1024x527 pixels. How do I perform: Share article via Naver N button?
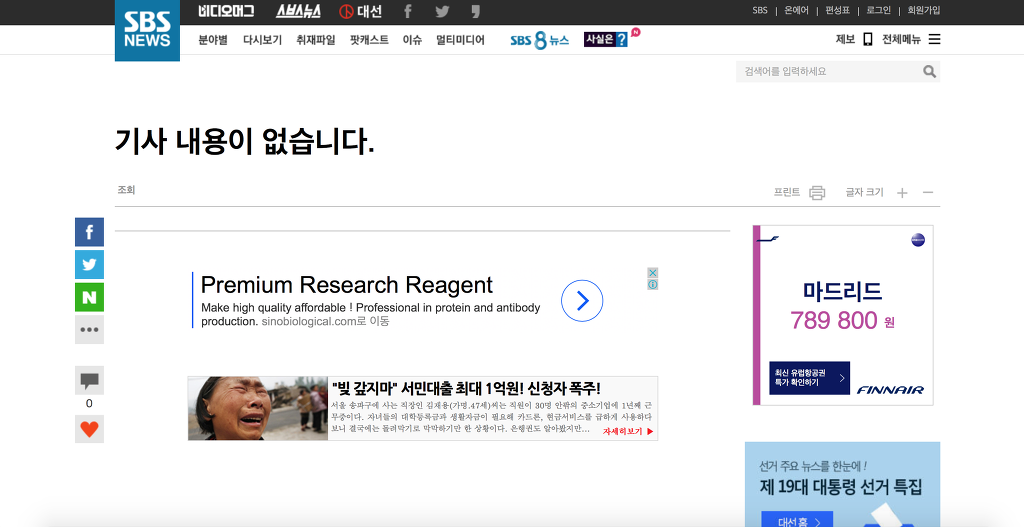coord(89,297)
